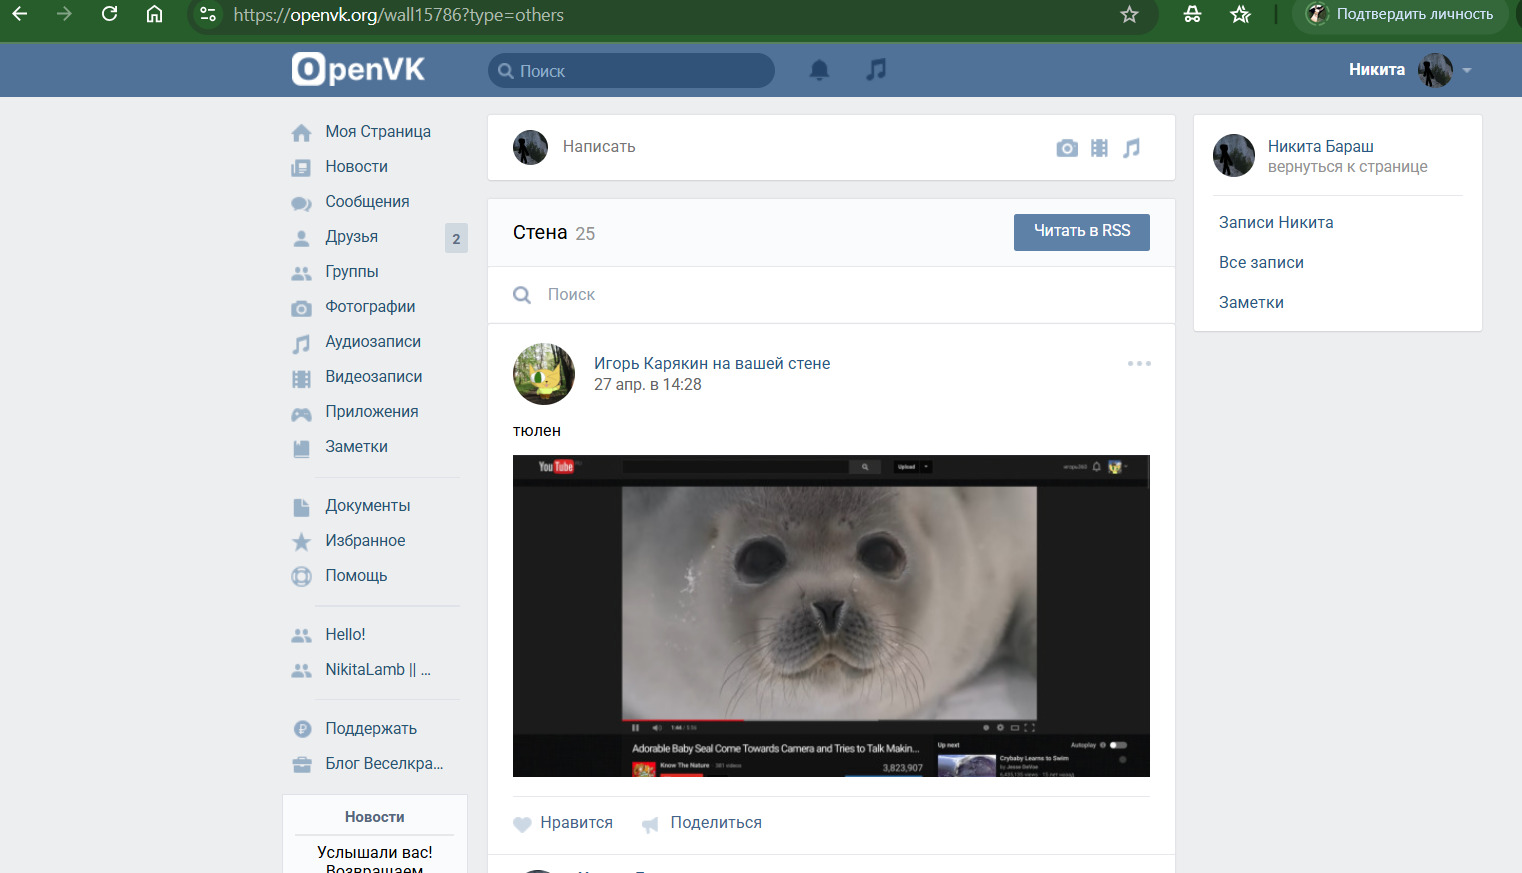Click the Друзья person icon
The height and width of the screenshot is (873, 1522).
301,238
